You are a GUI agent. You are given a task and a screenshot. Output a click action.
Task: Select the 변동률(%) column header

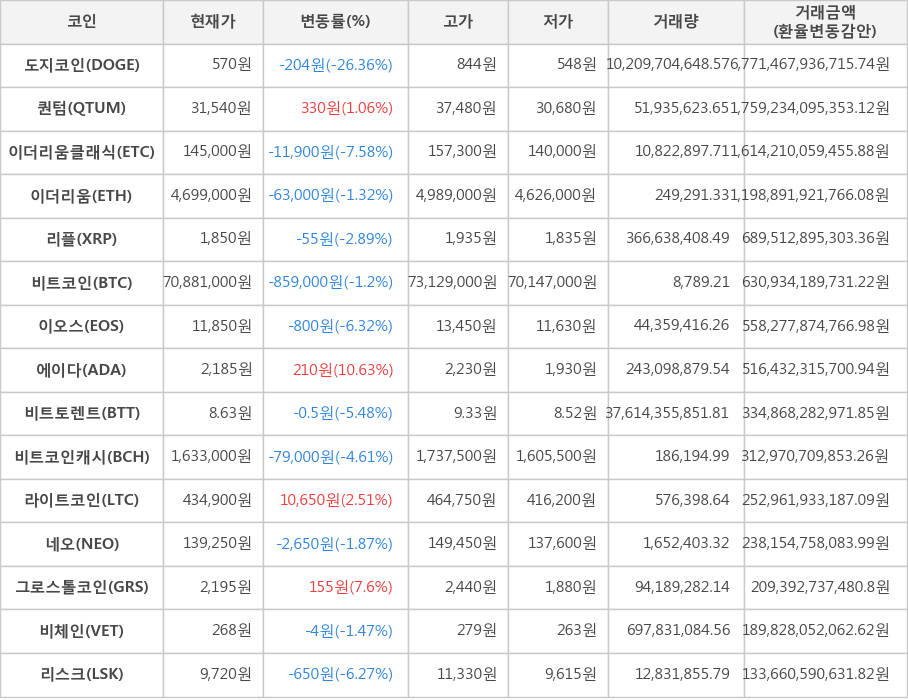(x=335, y=22)
